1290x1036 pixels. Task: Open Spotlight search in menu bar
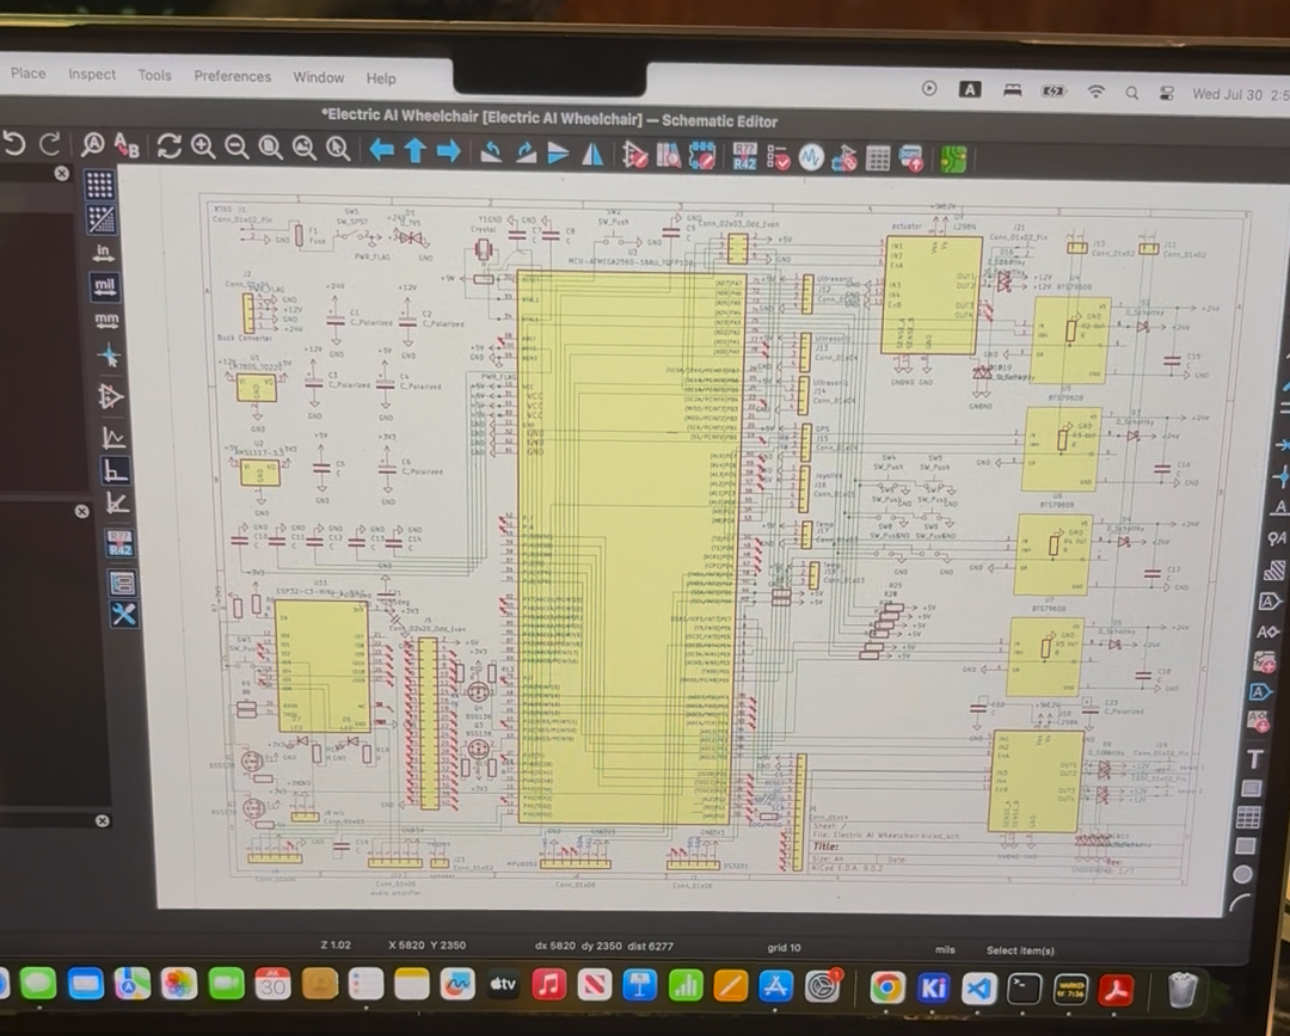click(1132, 93)
